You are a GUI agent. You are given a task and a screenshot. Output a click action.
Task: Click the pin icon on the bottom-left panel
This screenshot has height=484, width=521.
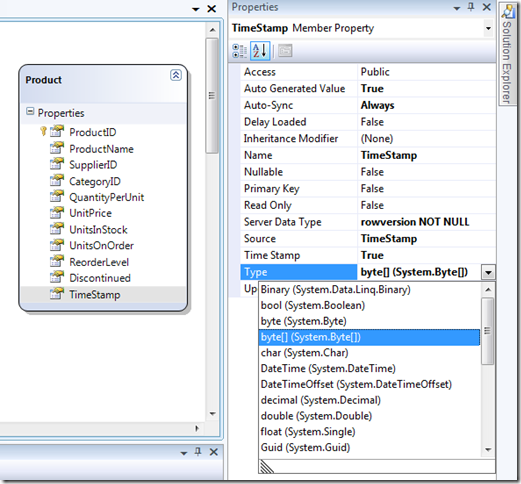(198, 452)
